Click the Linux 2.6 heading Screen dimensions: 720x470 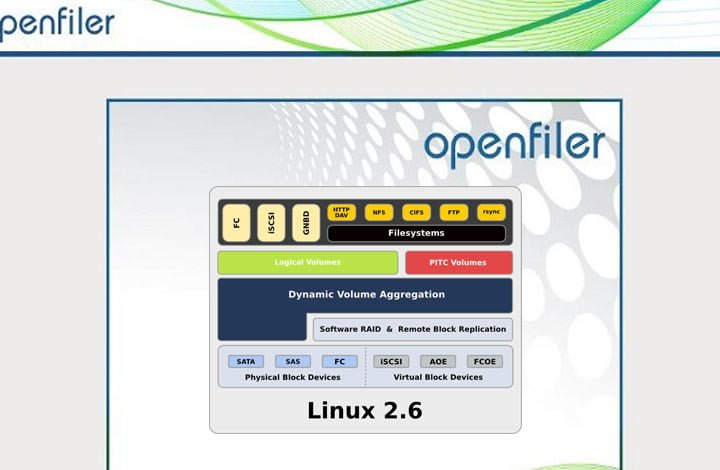pyautogui.click(x=365, y=410)
